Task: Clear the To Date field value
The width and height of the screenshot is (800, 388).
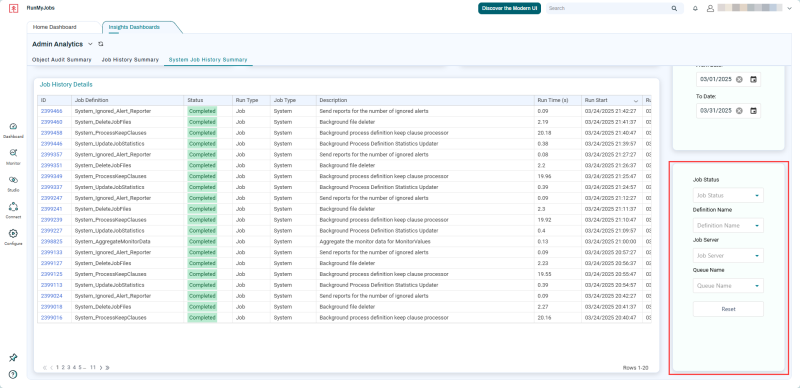Action: (739, 111)
